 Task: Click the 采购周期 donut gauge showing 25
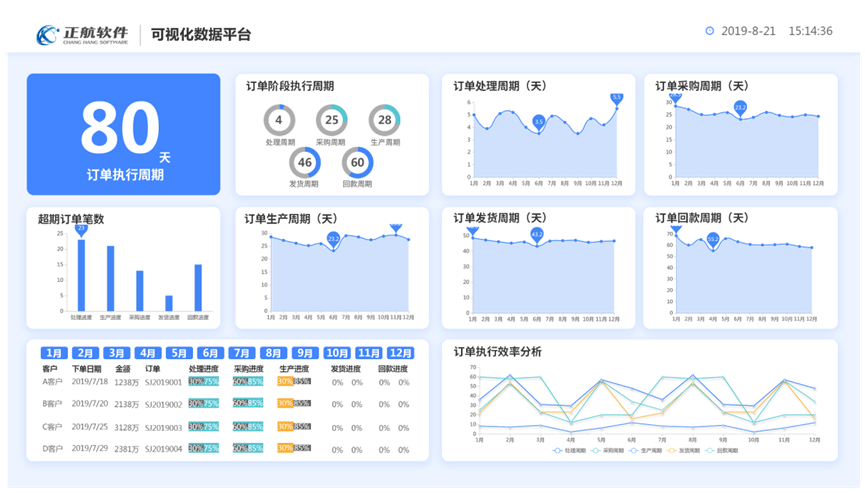332,120
